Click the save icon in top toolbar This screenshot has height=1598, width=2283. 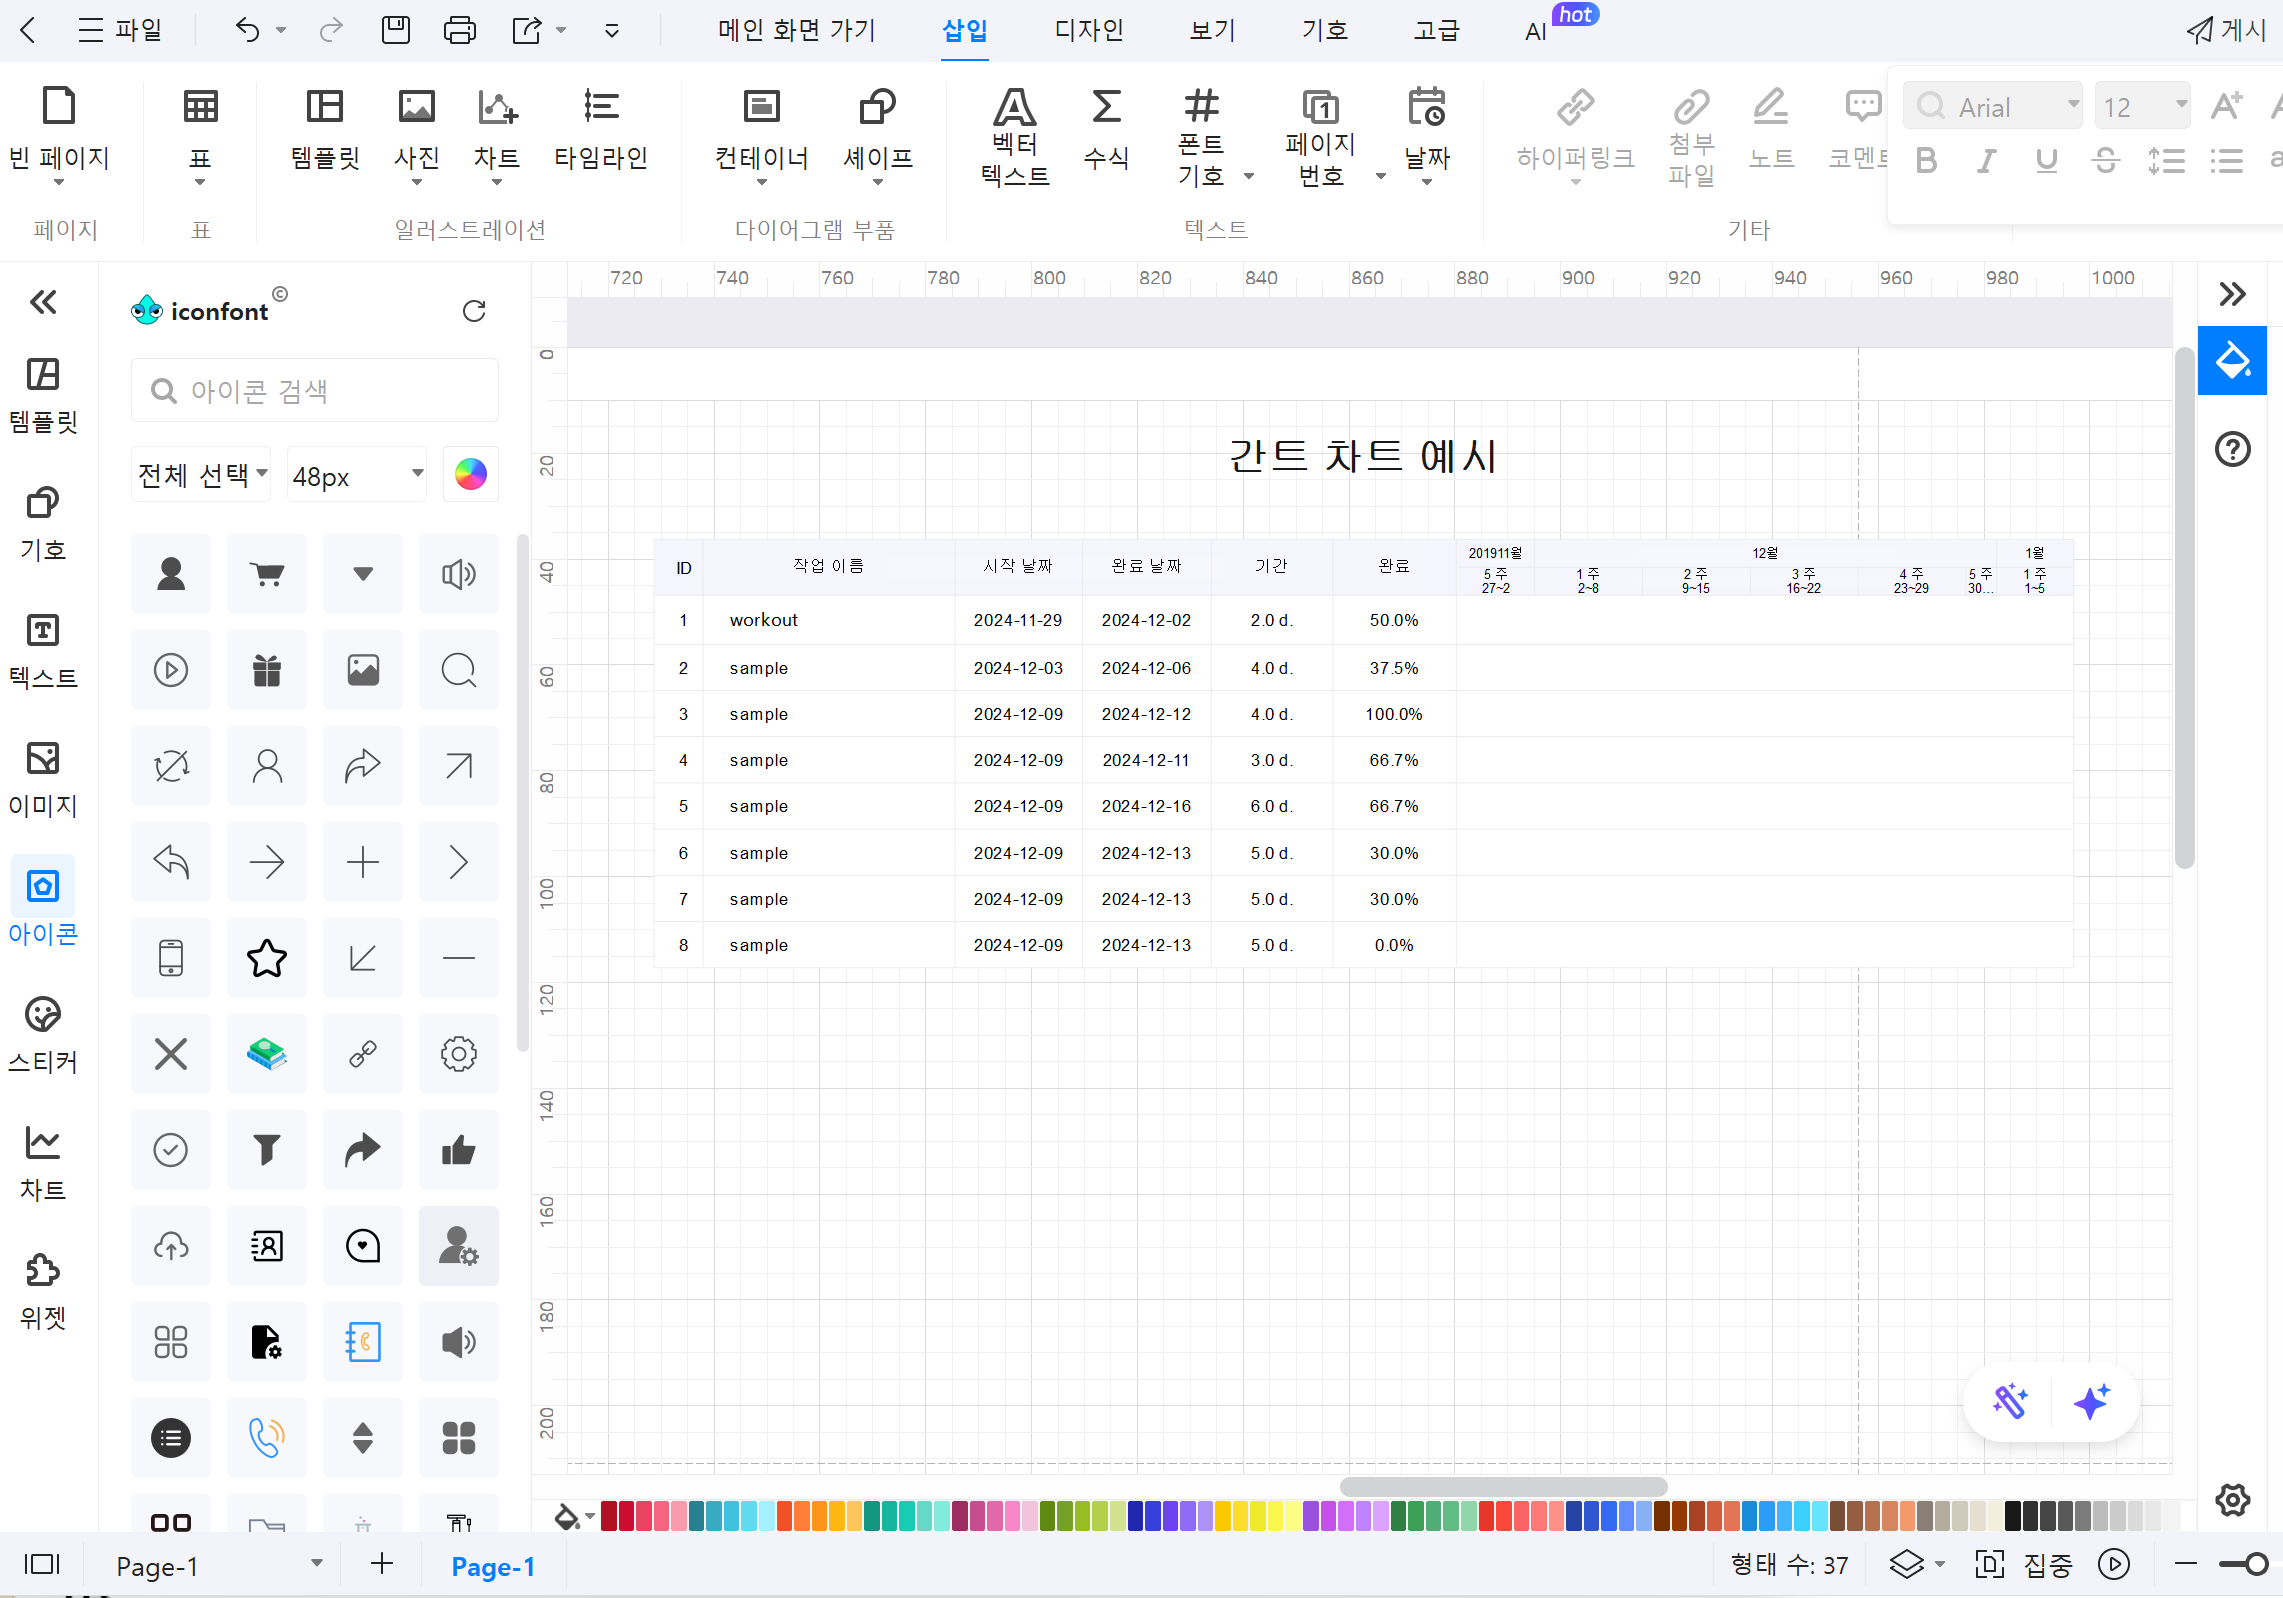tap(396, 30)
